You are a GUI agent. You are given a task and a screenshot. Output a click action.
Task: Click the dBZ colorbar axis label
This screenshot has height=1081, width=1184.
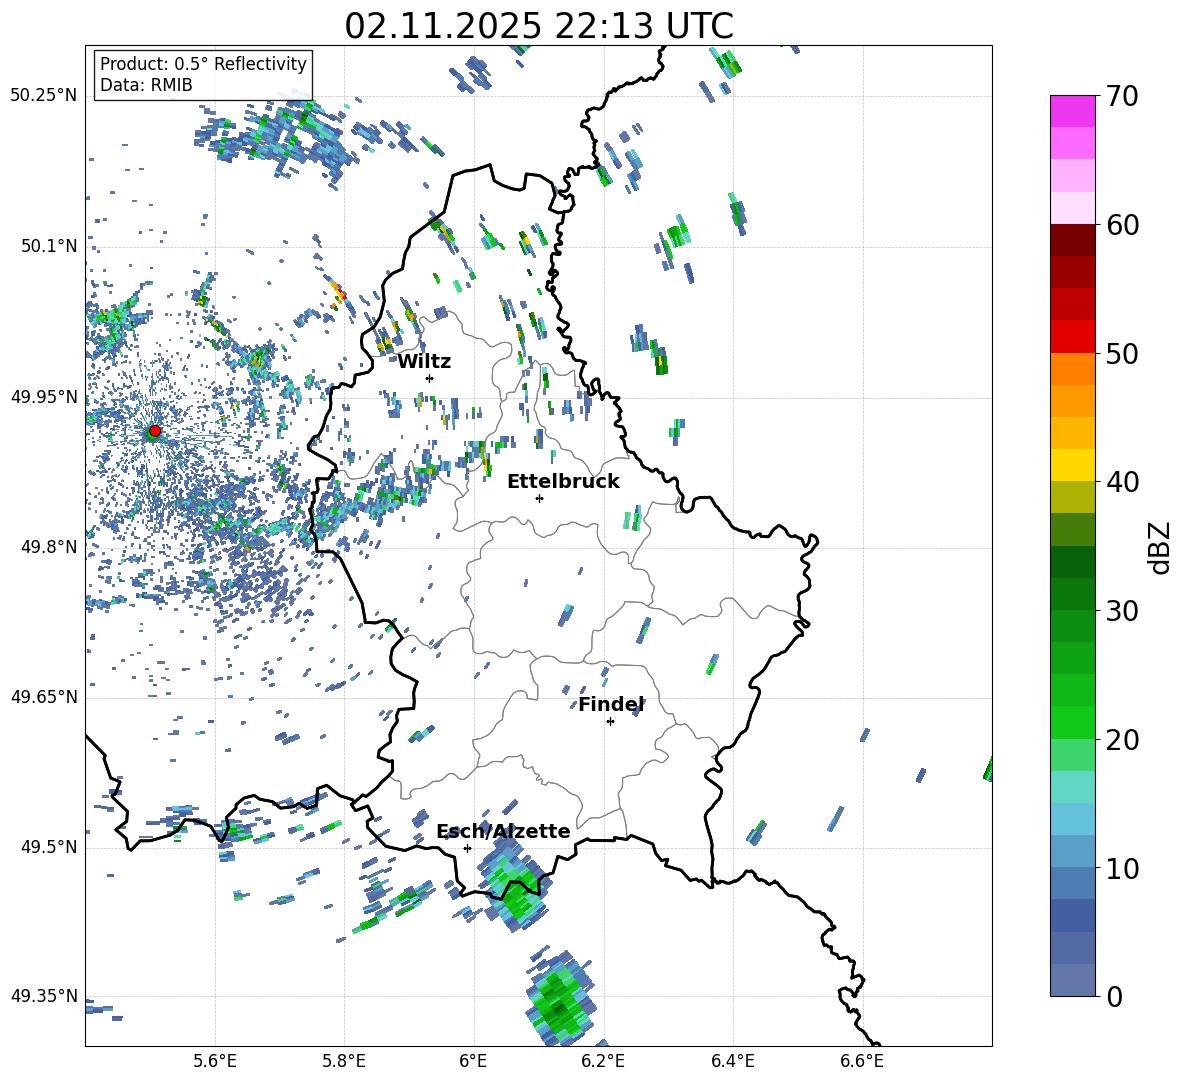1159,547
